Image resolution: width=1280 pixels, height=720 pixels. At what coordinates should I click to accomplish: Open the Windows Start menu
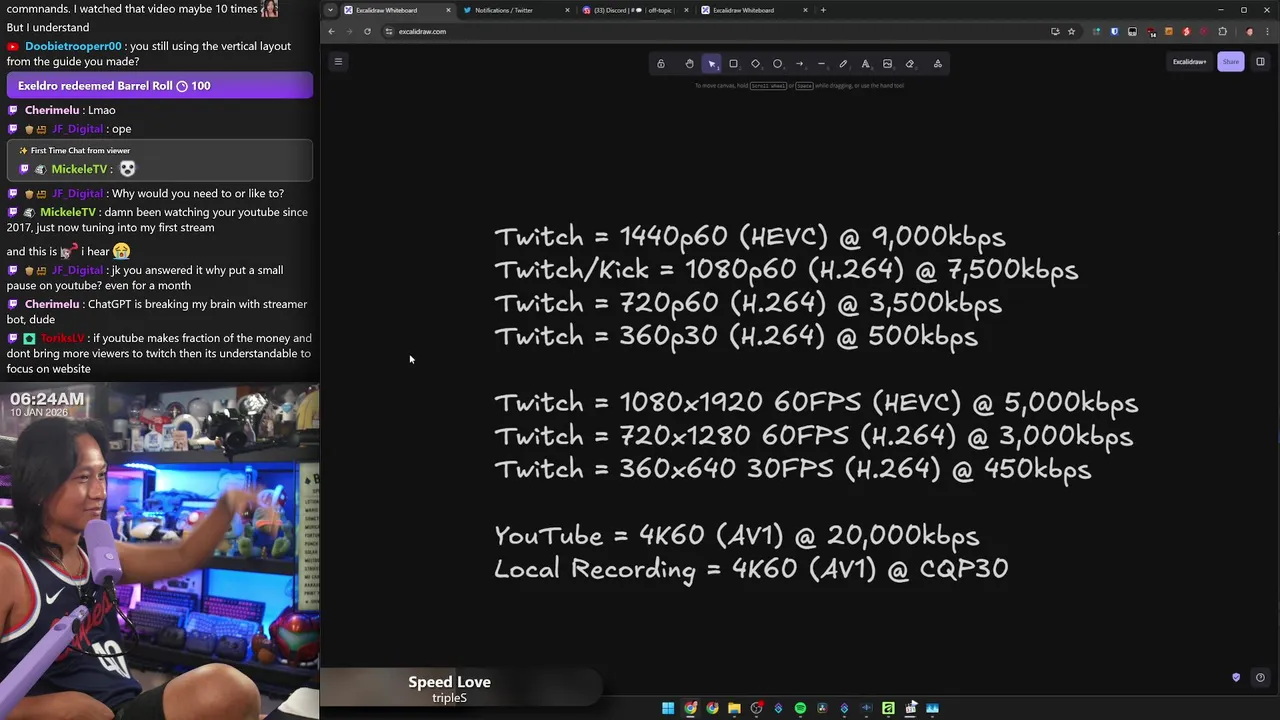coord(668,708)
